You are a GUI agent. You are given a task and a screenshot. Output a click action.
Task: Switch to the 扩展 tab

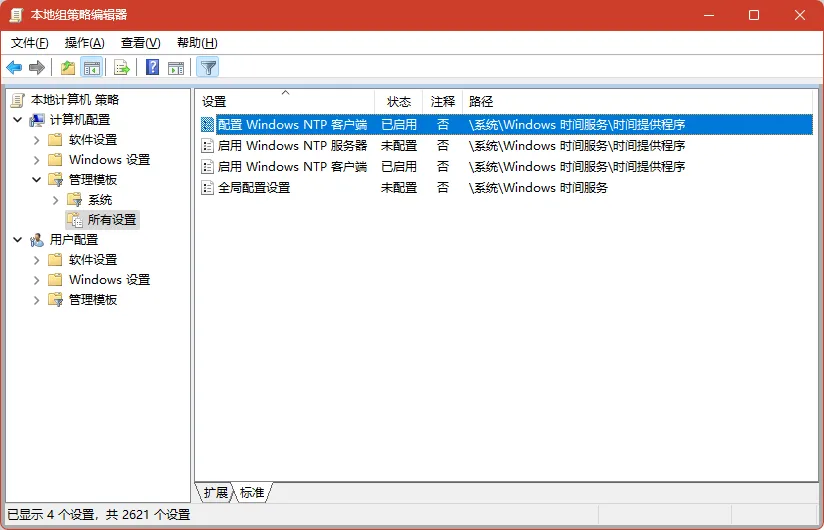[x=216, y=493]
